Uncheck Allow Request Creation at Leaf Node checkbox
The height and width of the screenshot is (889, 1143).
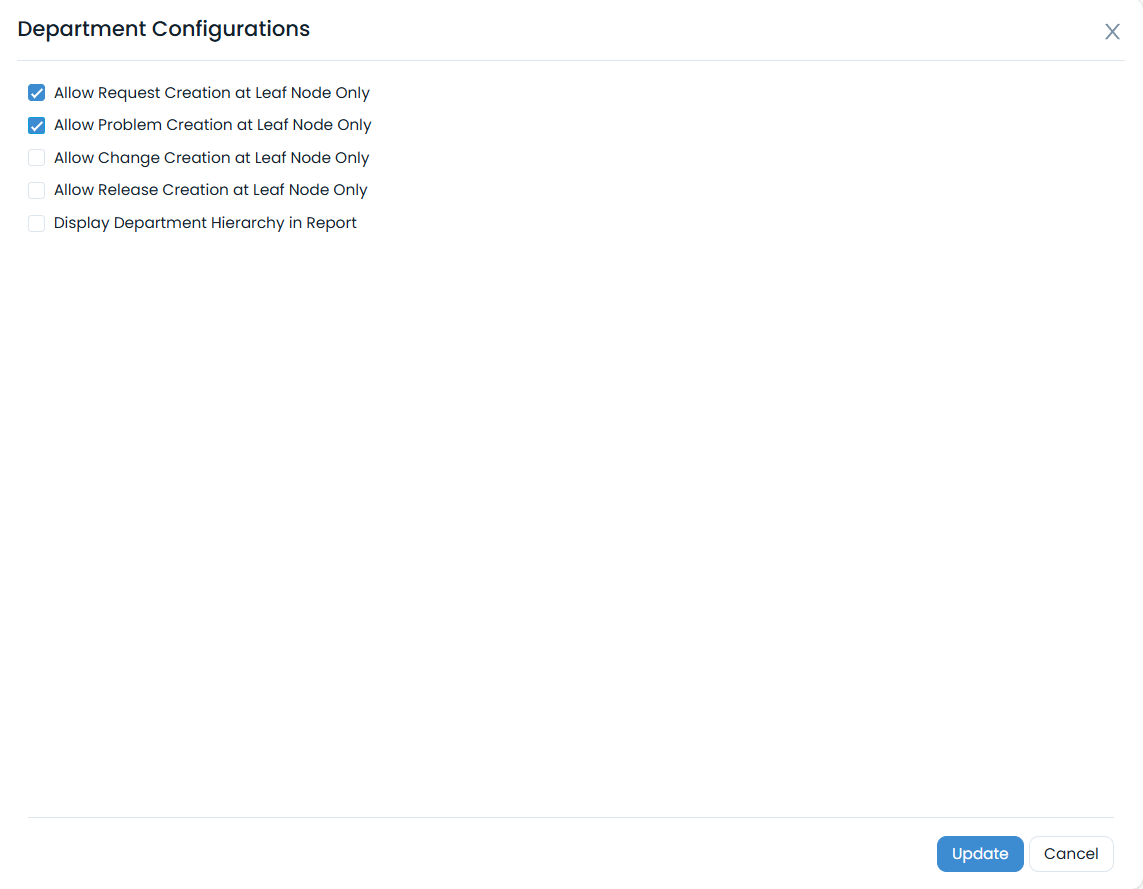pyautogui.click(x=37, y=93)
